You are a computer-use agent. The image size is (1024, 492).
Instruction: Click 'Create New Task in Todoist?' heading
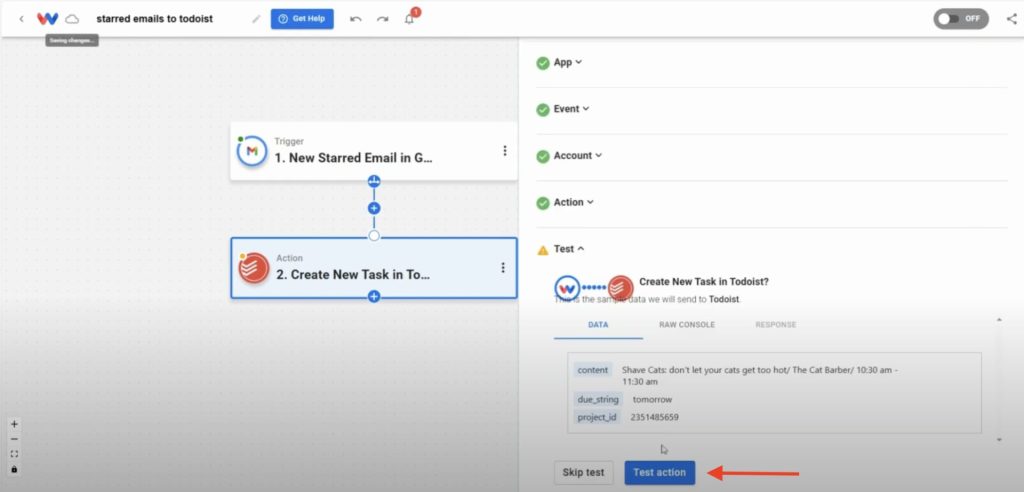tap(704, 282)
